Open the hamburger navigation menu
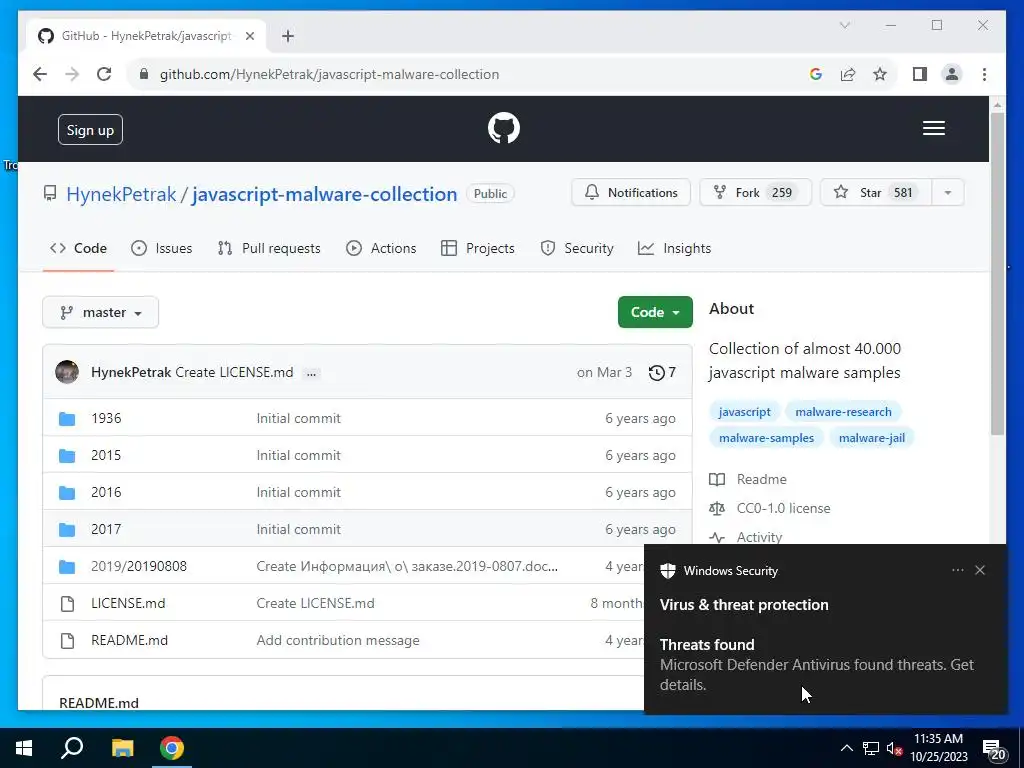This screenshot has width=1024, height=768. pyautogui.click(x=933, y=128)
